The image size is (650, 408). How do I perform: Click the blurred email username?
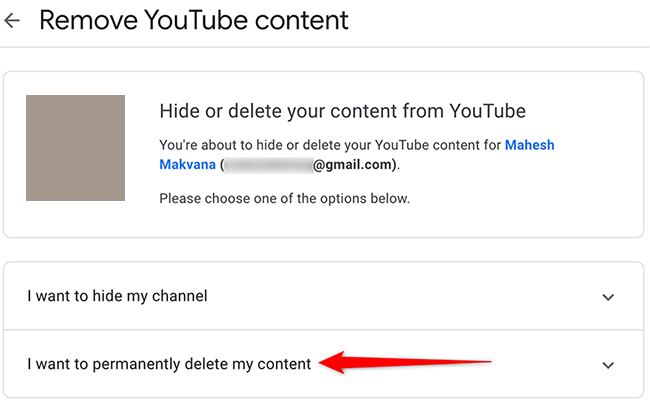tap(268, 165)
